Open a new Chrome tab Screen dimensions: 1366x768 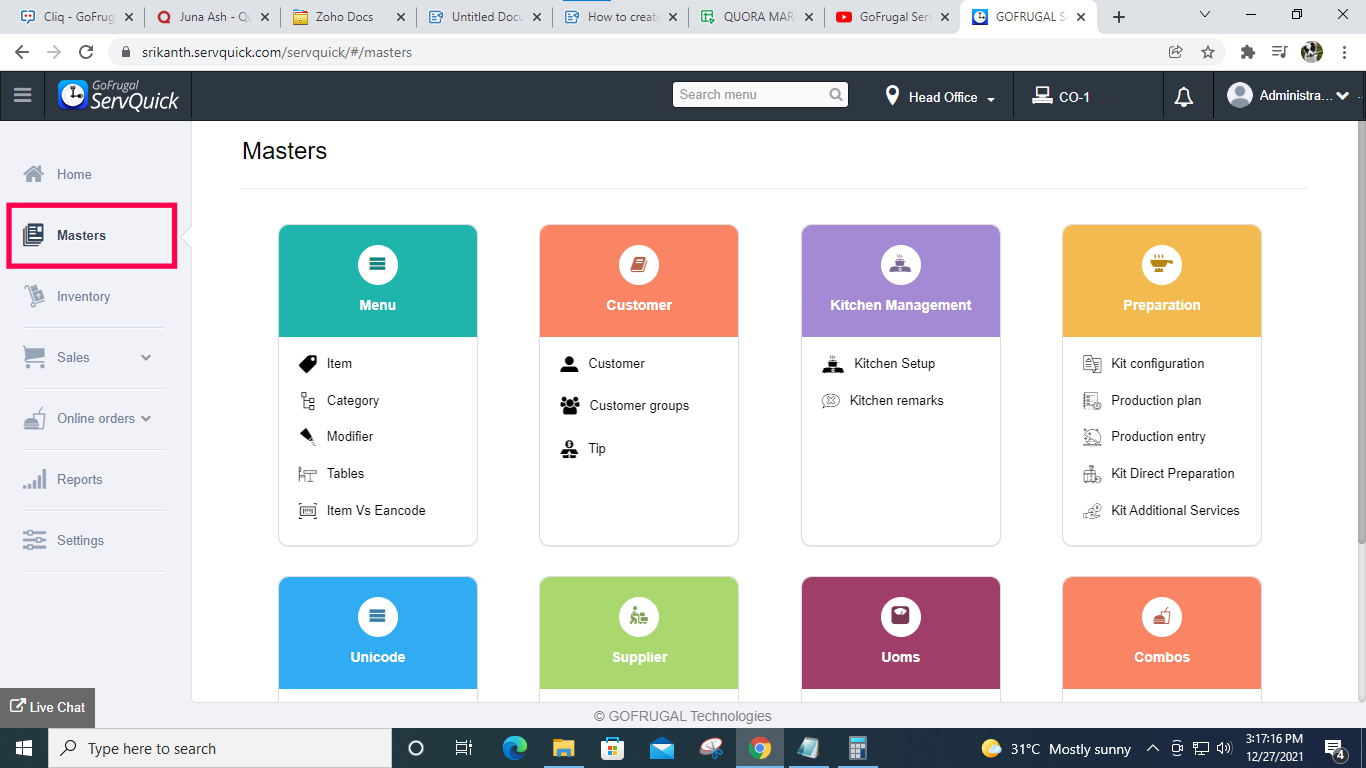pyautogui.click(x=1119, y=17)
